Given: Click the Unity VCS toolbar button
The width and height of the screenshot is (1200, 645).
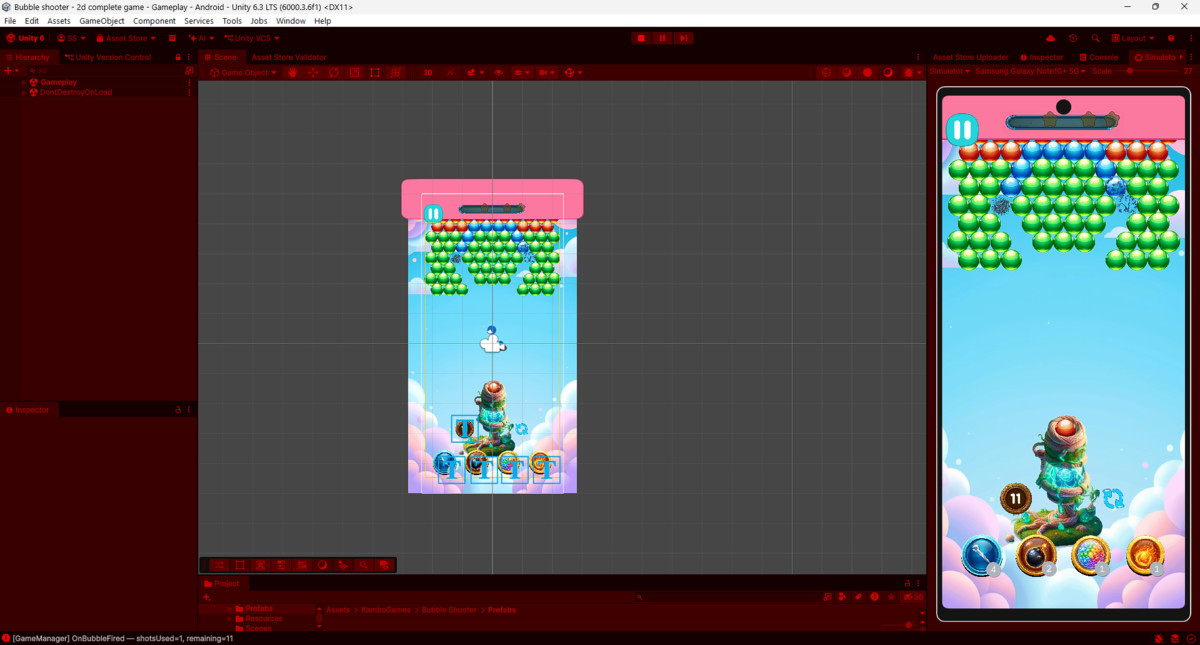Looking at the screenshot, I should pyautogui.click(x=251, y=38).
